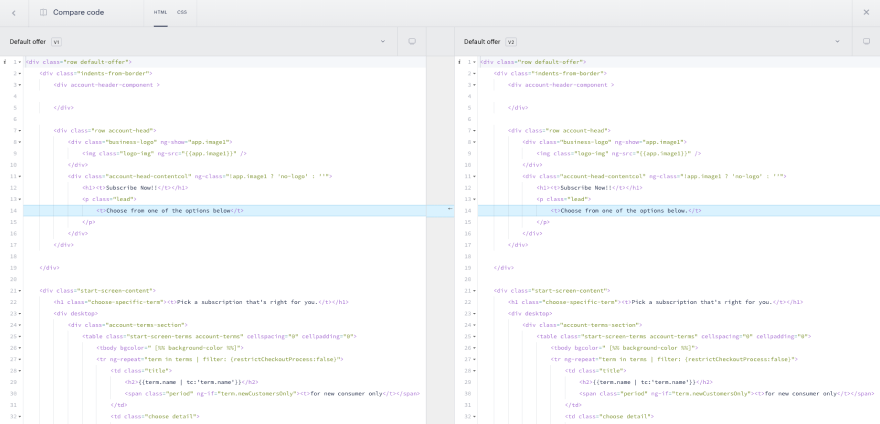Collapse line 24 fold in V1 pane
Screen dimensions: 880x424
[x=20, y=325]
